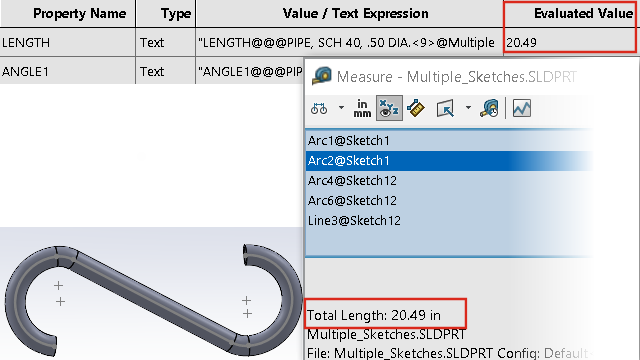Click the ANGLE1 property name cell
Image resolution: width=640 pixels, height=360 pixels.
pos(67,71)
